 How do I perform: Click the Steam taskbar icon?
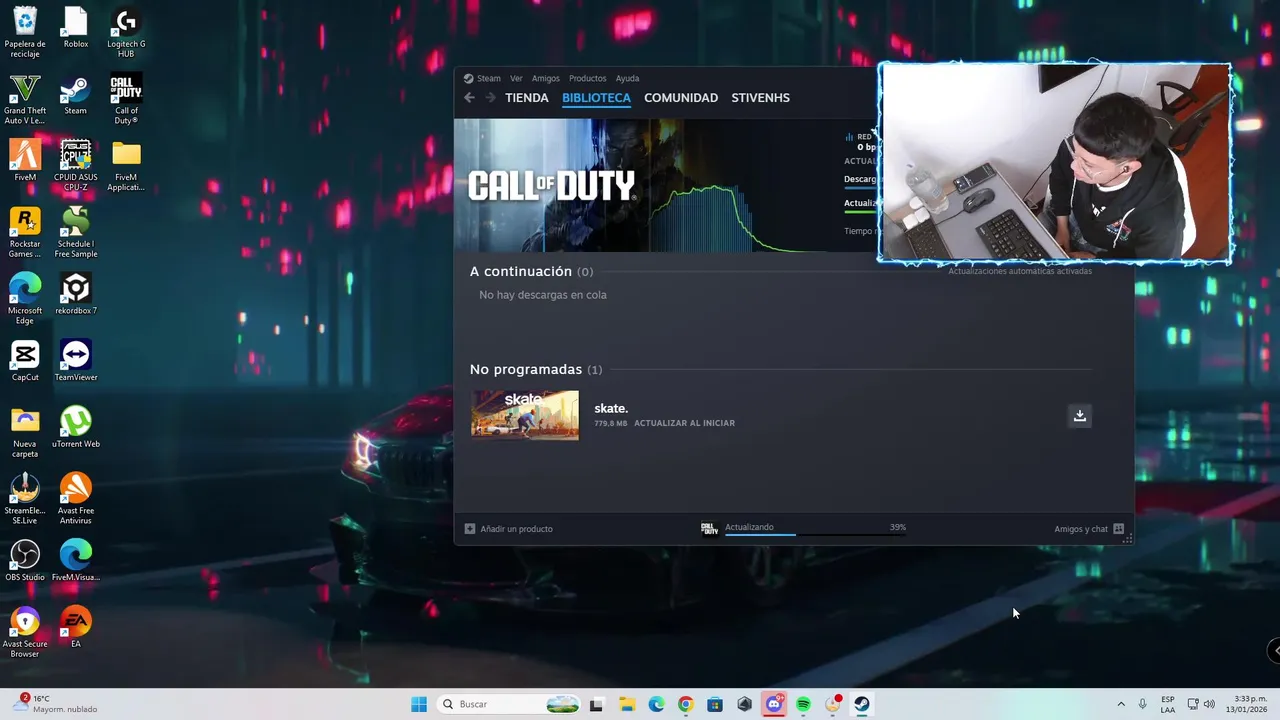point(862,704)
